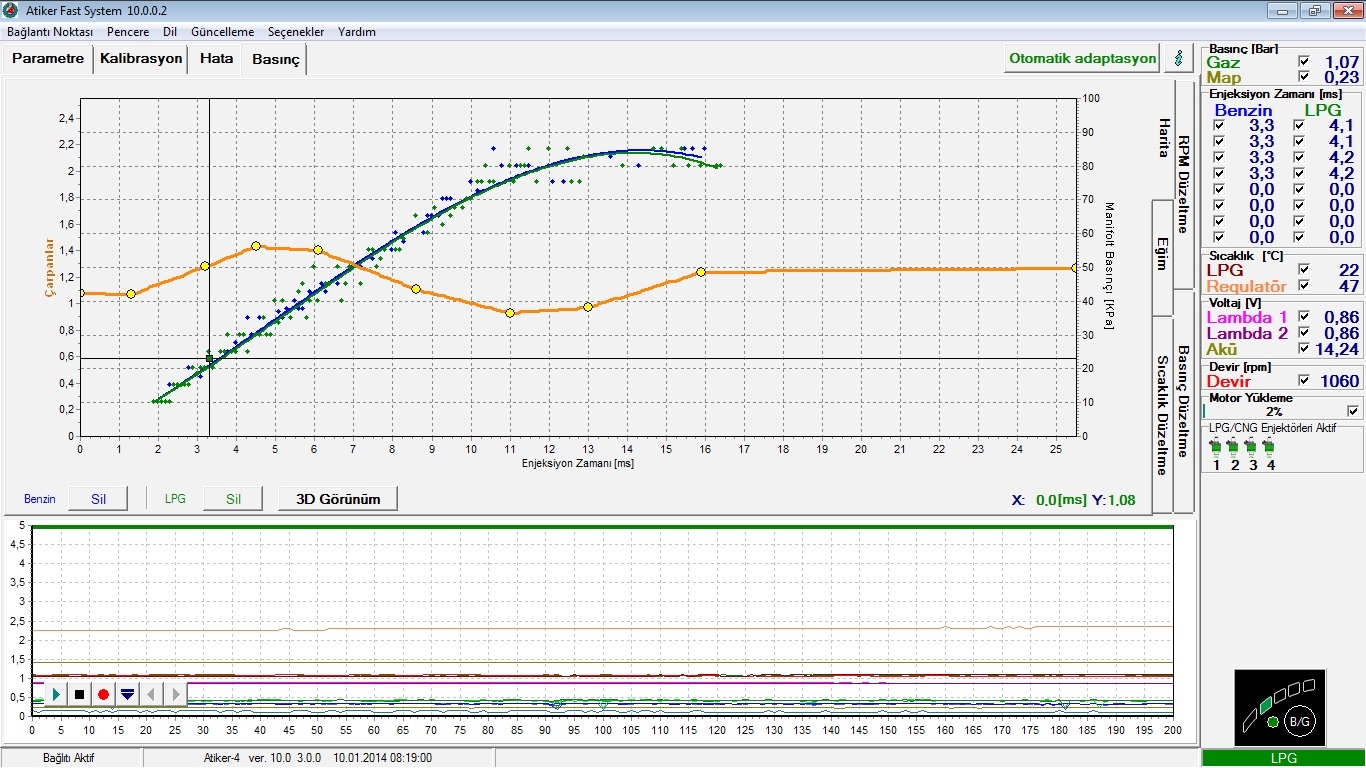Click the green LPG status indicator

coord(1283,758)
